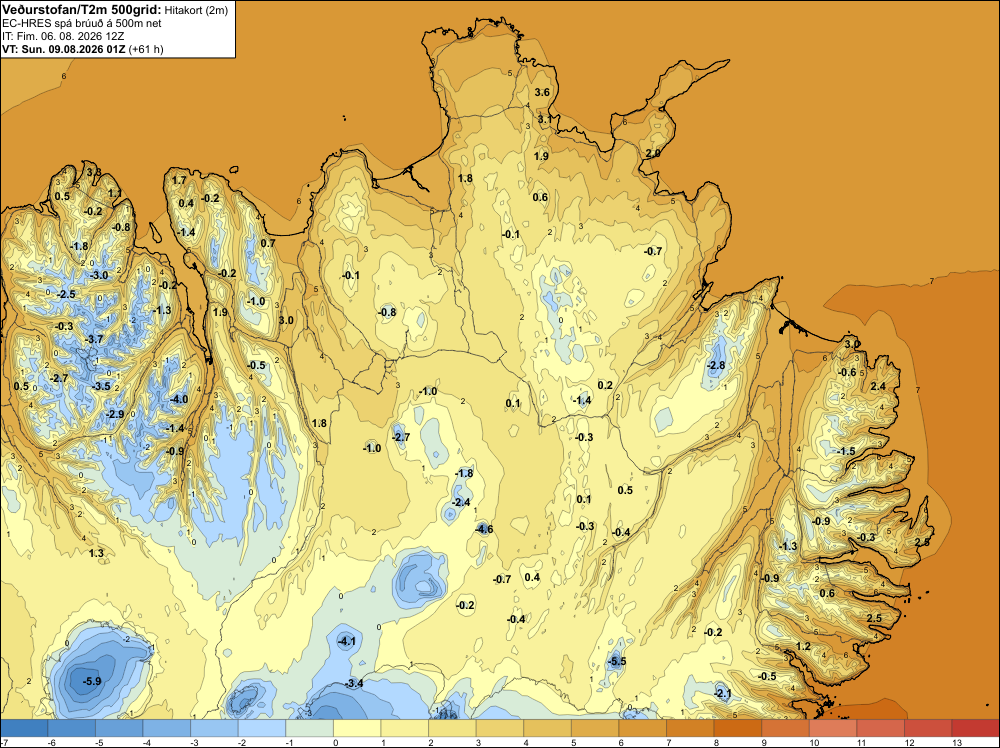Viewport: 1000px width, 748px height.
Task: Click the line 'EC-HRES spá brúuð á 500m net'
Action: 82,24
